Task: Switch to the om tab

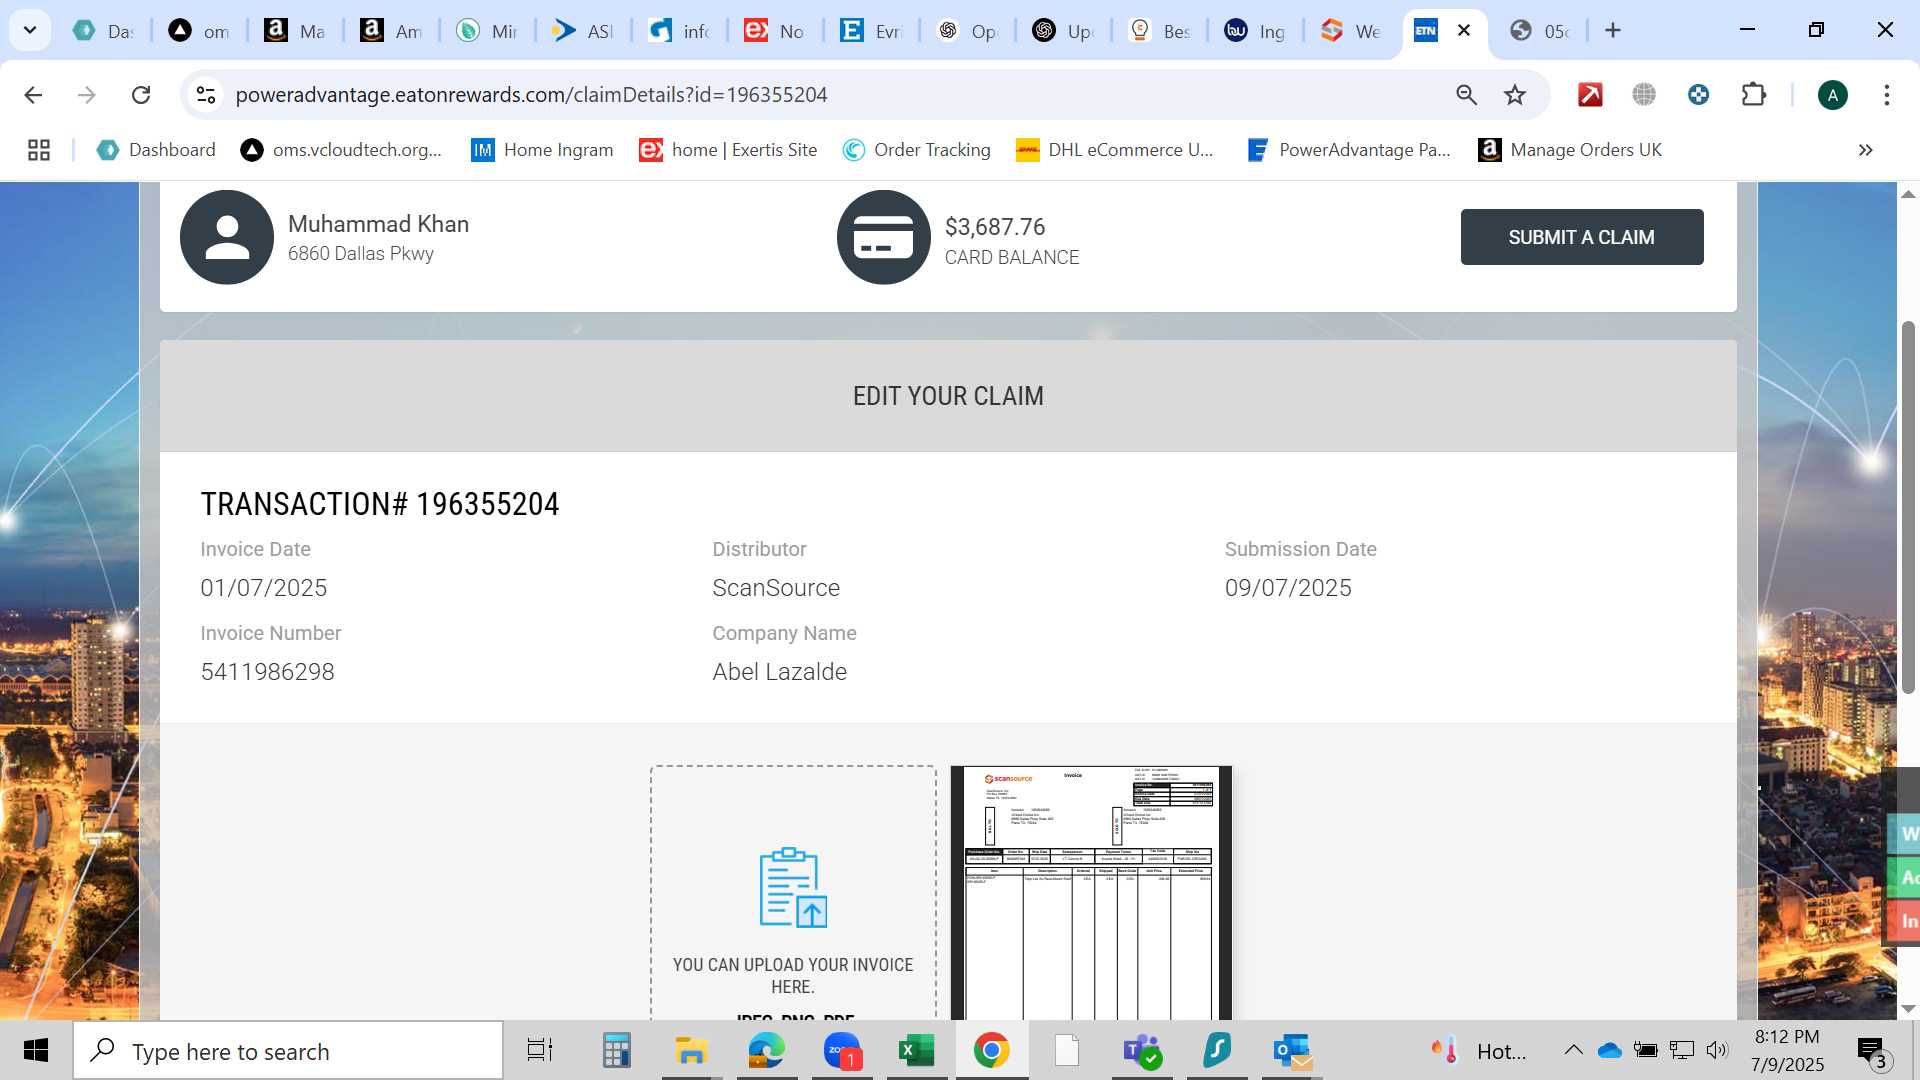Action: pyautogui.click(x=199, y=31)
